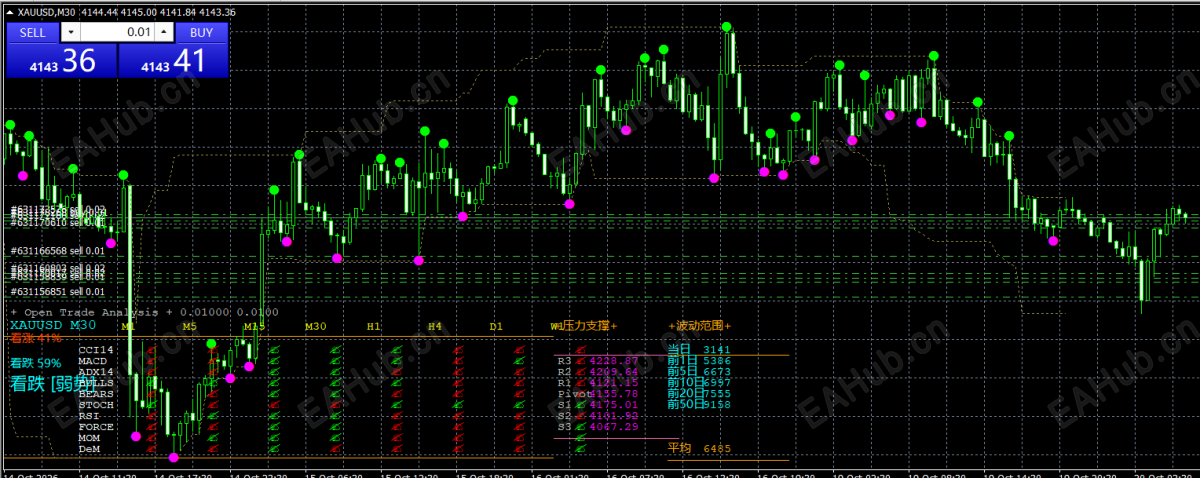Click the 前20日 range value 7555
The image size is (1200, 478).
(x=718, y=393)
